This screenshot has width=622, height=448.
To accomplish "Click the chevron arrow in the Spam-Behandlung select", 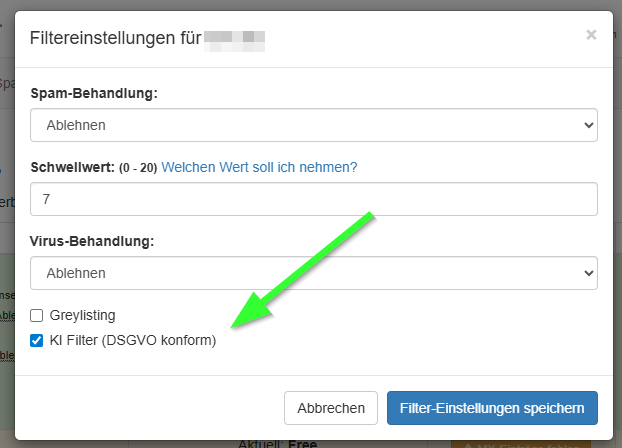I will click(x=586, y=126).
